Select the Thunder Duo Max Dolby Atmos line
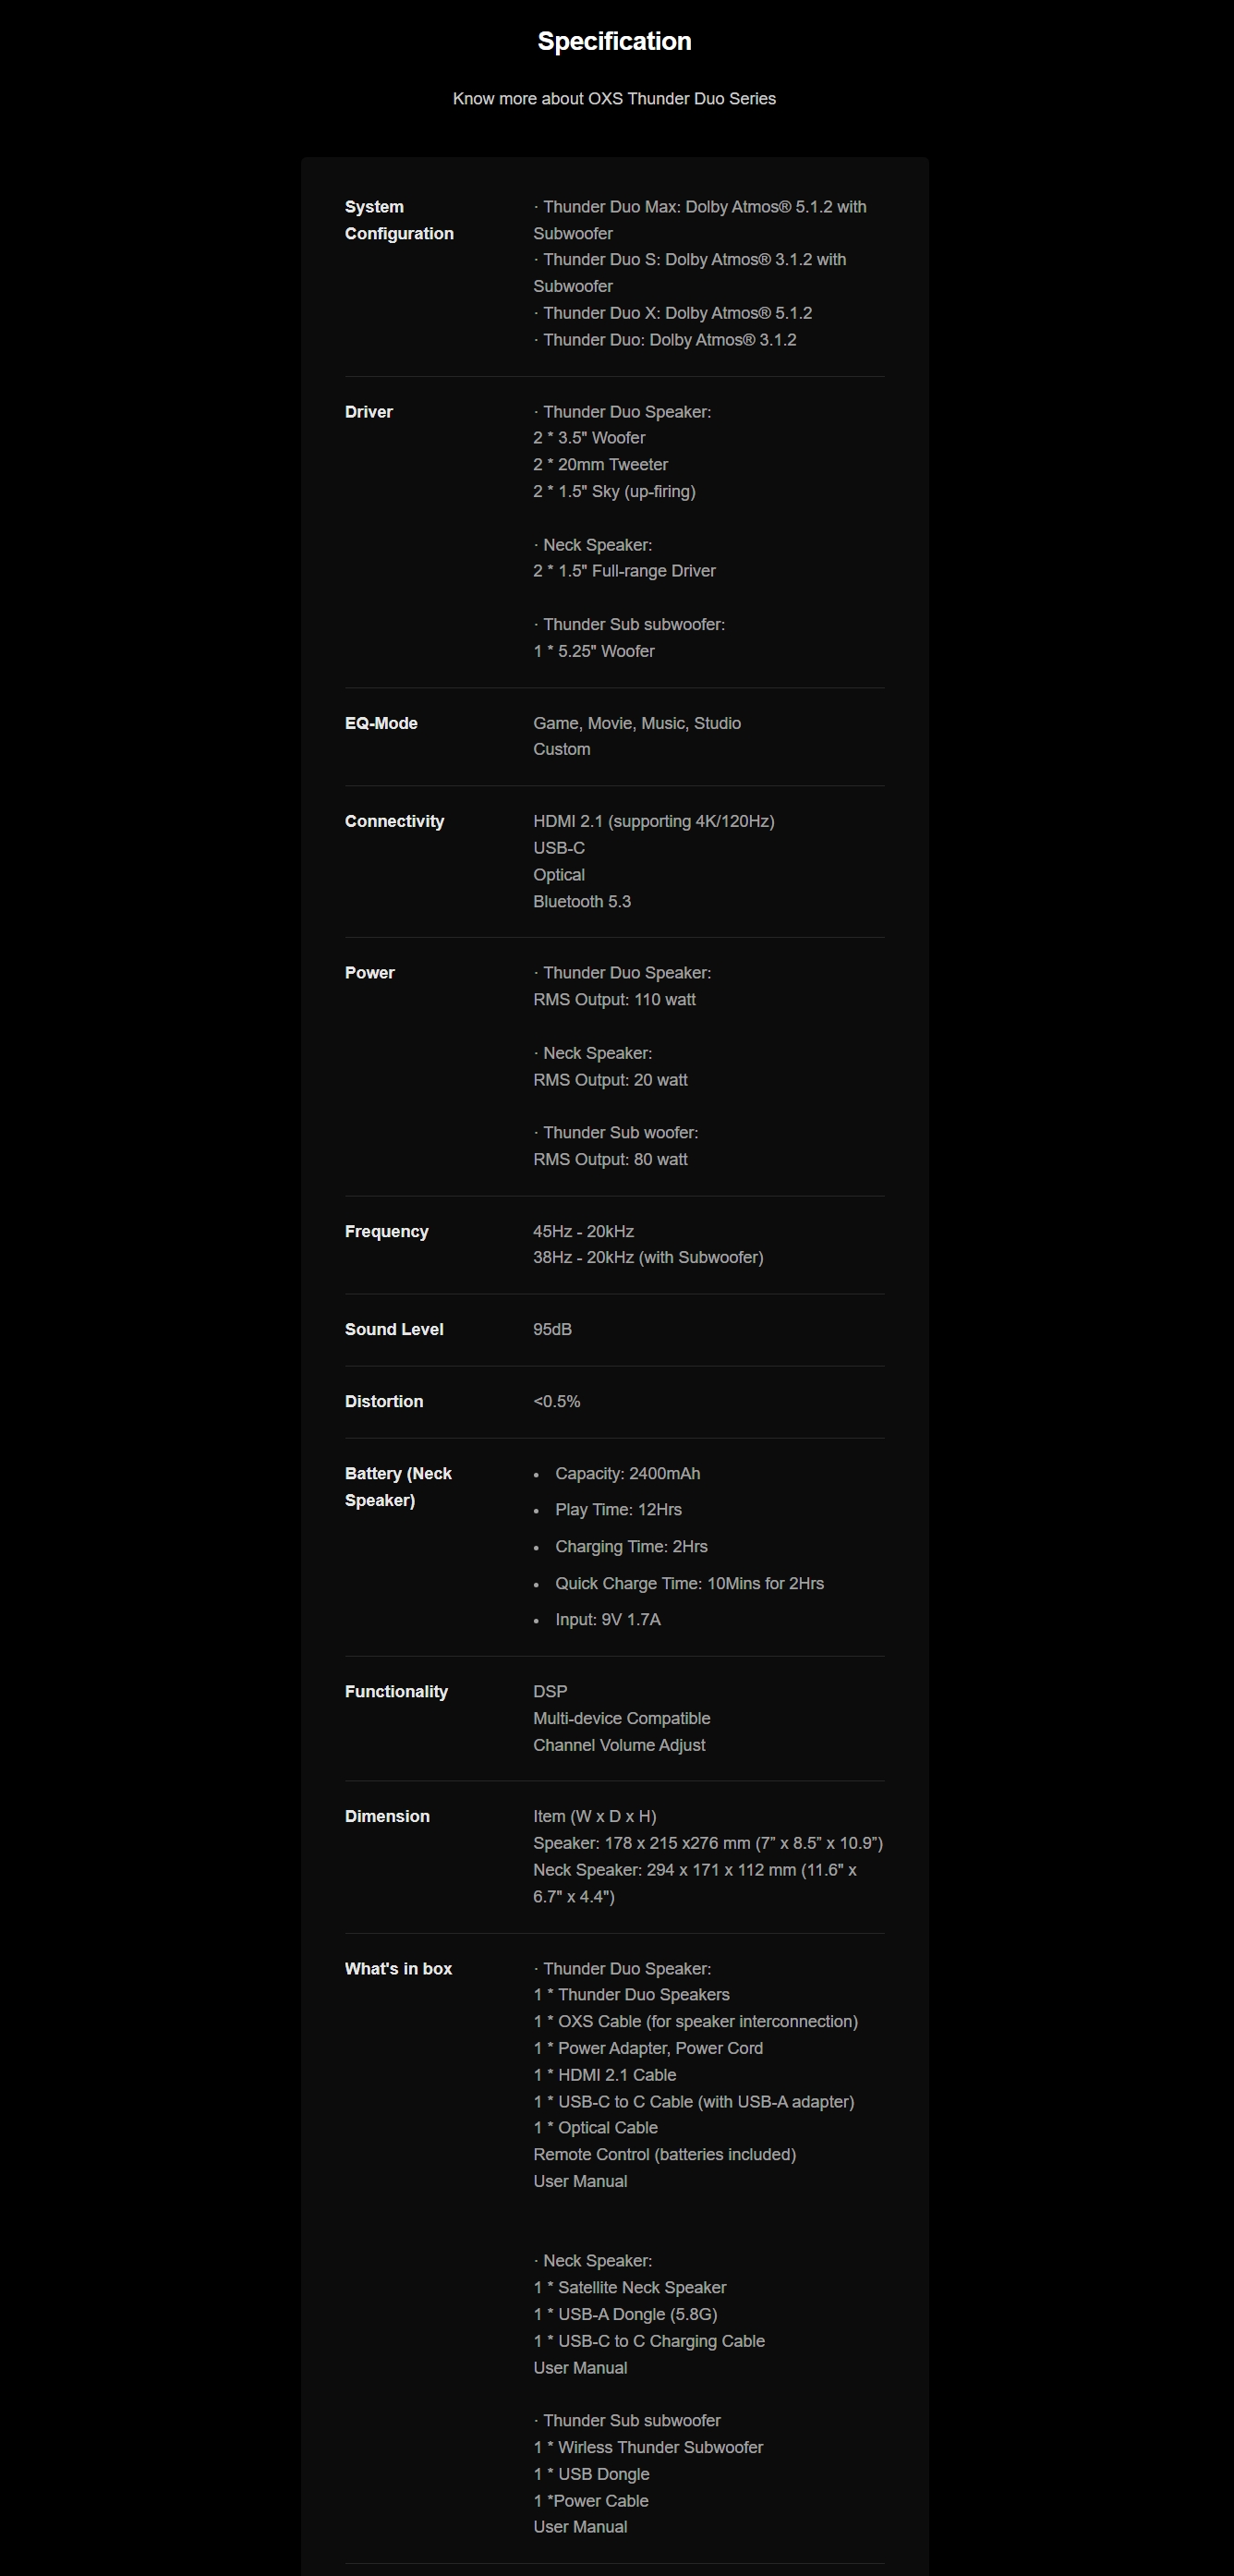 [x=700, y=220]
